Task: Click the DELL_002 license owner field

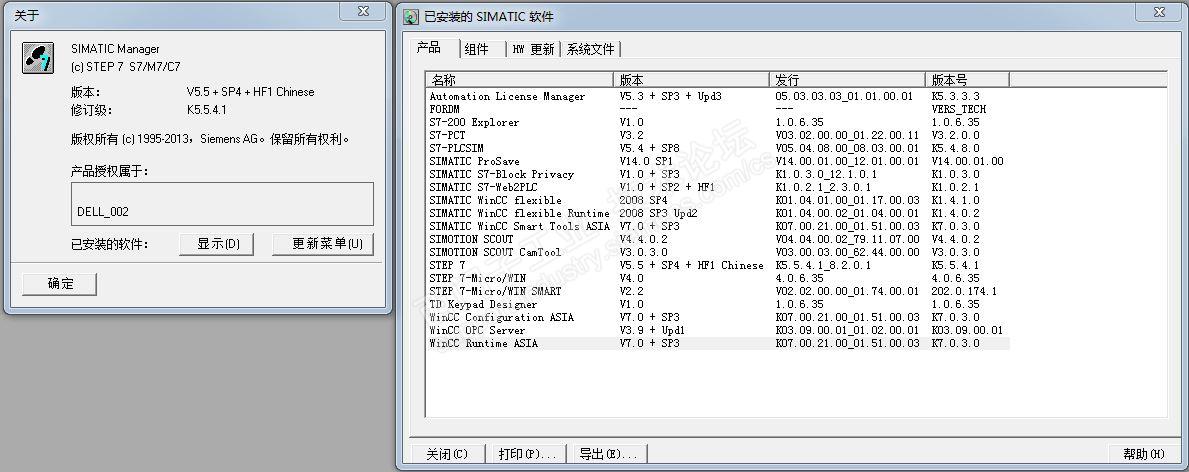Action: point(222,203)
